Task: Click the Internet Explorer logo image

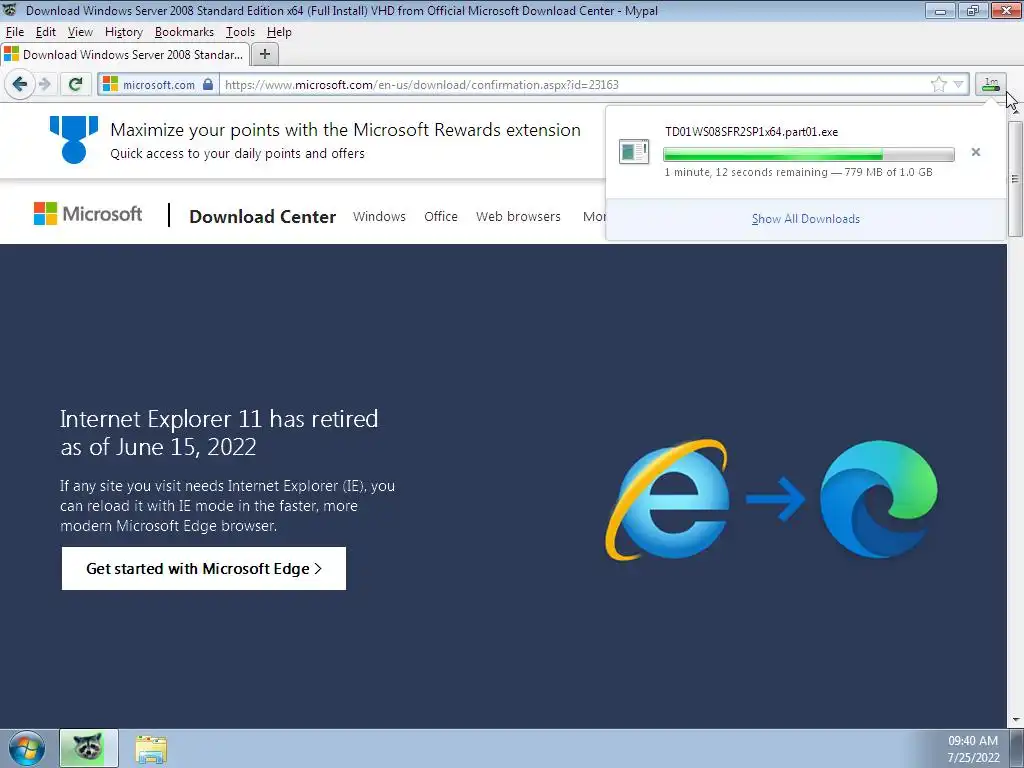Action: pyautogui.click(x=667, y=500)
